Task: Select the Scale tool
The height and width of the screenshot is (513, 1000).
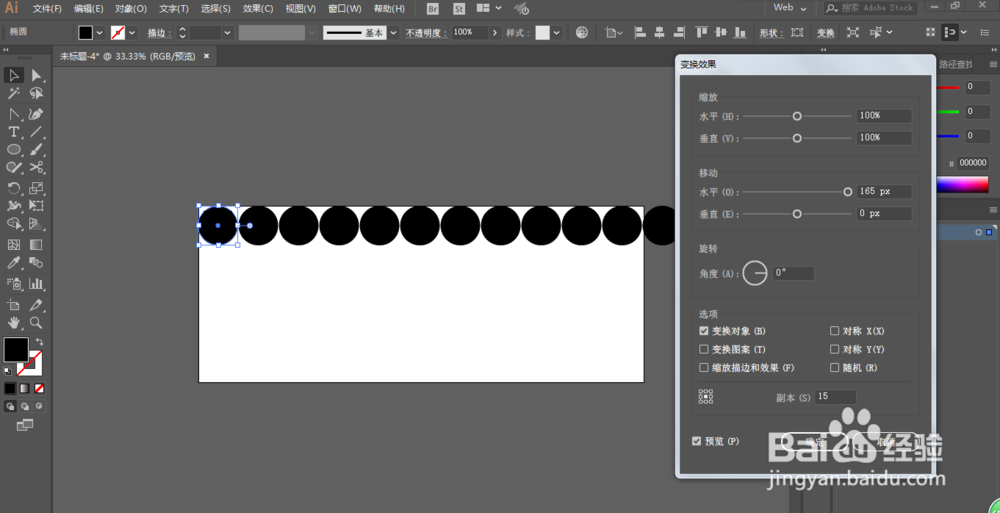Action: click(x=36, y=188)
